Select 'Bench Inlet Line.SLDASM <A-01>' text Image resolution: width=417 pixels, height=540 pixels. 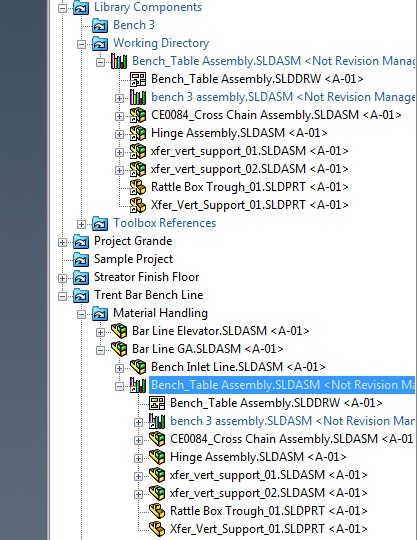pyautogui.click(x=238, y=367)
